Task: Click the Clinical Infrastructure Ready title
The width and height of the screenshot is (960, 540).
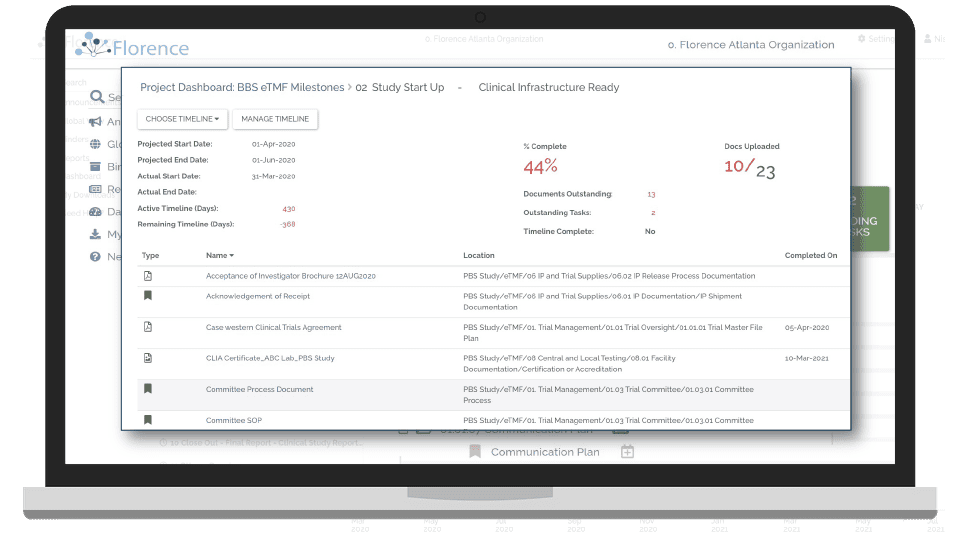Action: 549,88
